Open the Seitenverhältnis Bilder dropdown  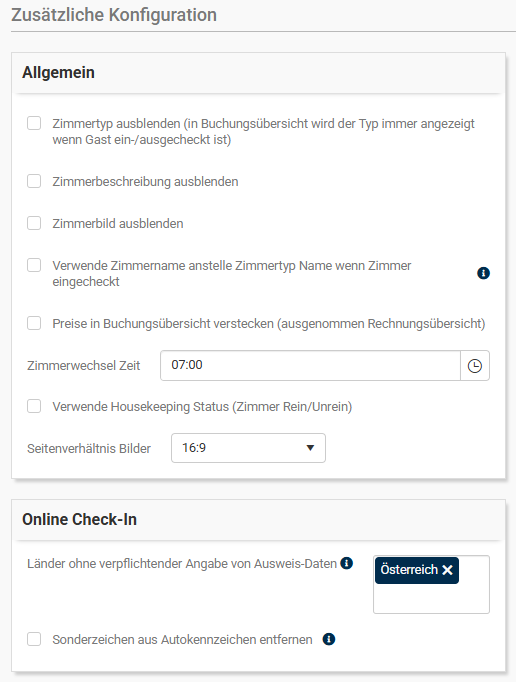[x=248, y=448]
